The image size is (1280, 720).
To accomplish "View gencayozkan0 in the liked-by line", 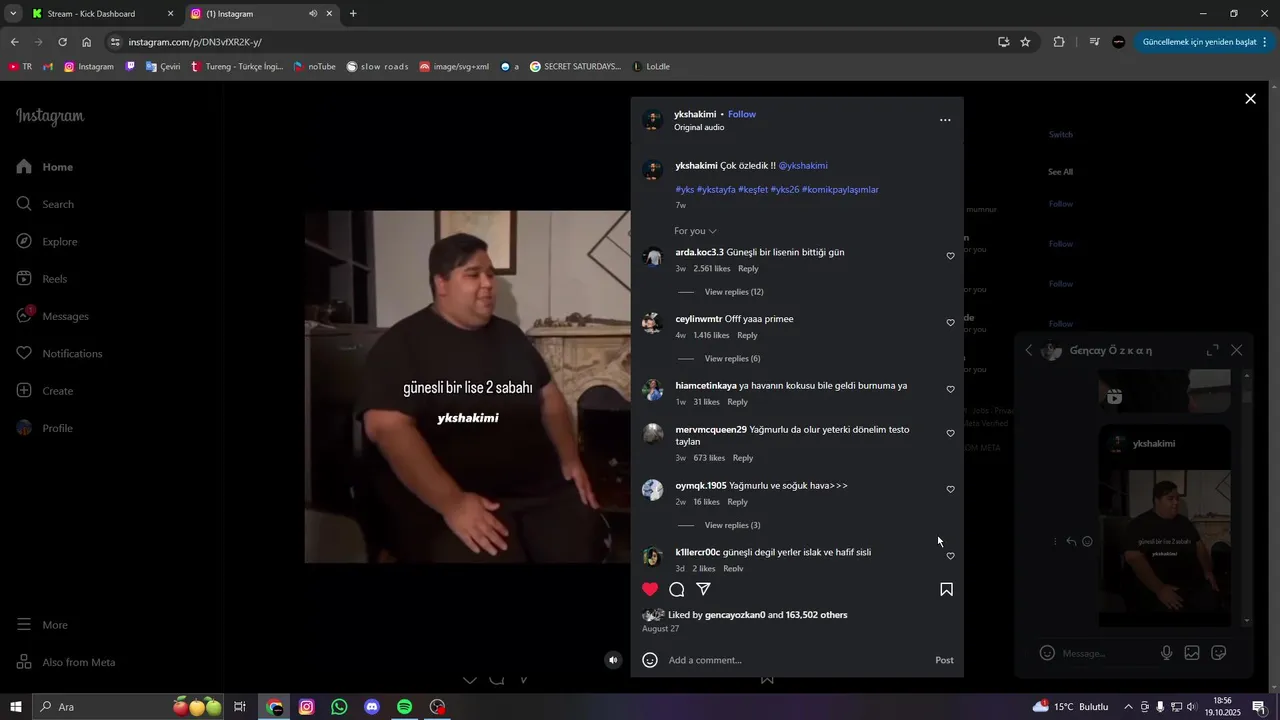I will pyautogui.click(x=735, y=615).
